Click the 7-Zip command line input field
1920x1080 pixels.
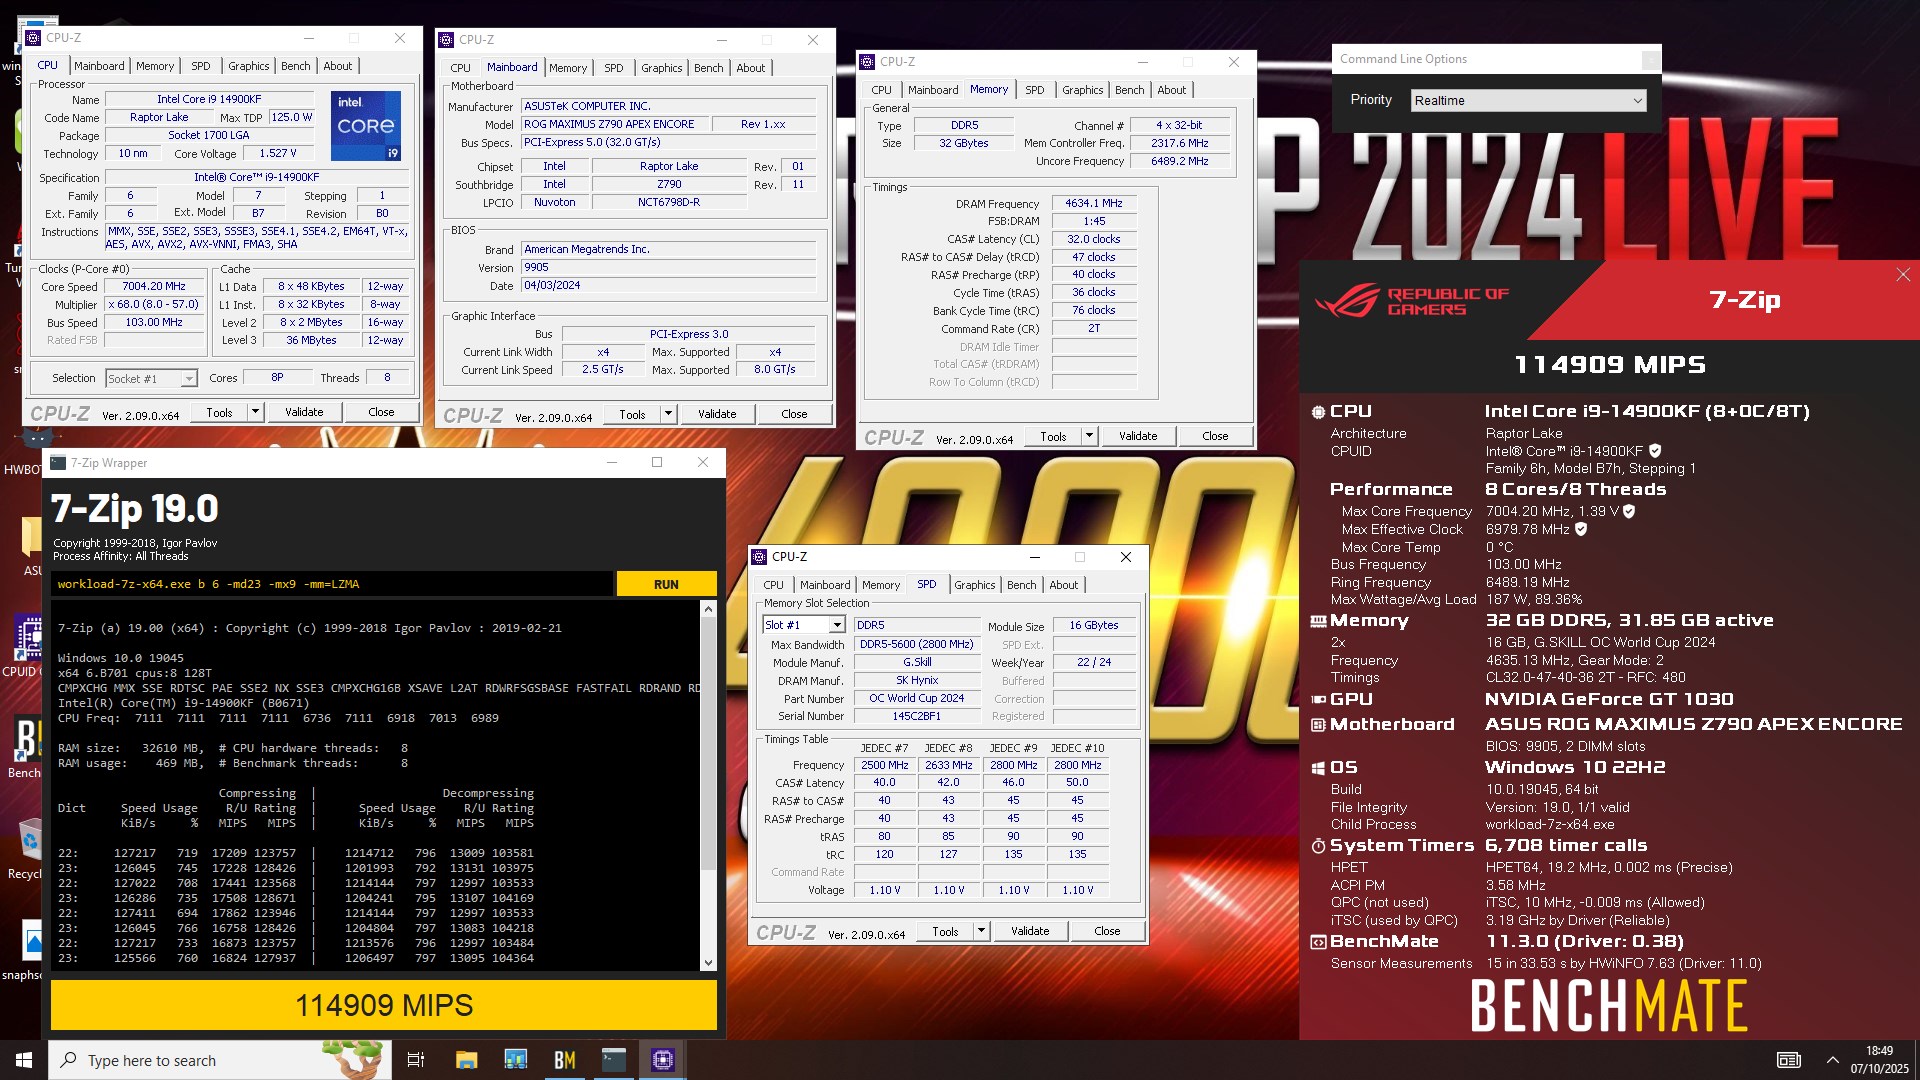[x=332, y=584]
